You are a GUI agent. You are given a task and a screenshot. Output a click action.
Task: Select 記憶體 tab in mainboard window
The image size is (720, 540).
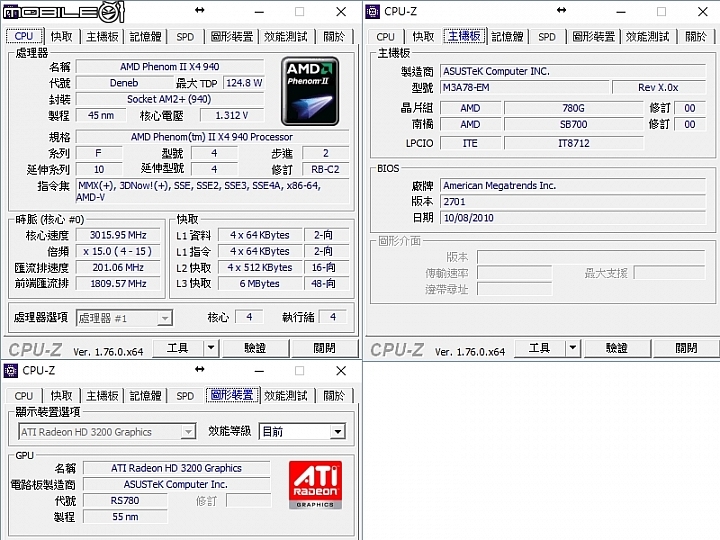[x=507, y=36]
